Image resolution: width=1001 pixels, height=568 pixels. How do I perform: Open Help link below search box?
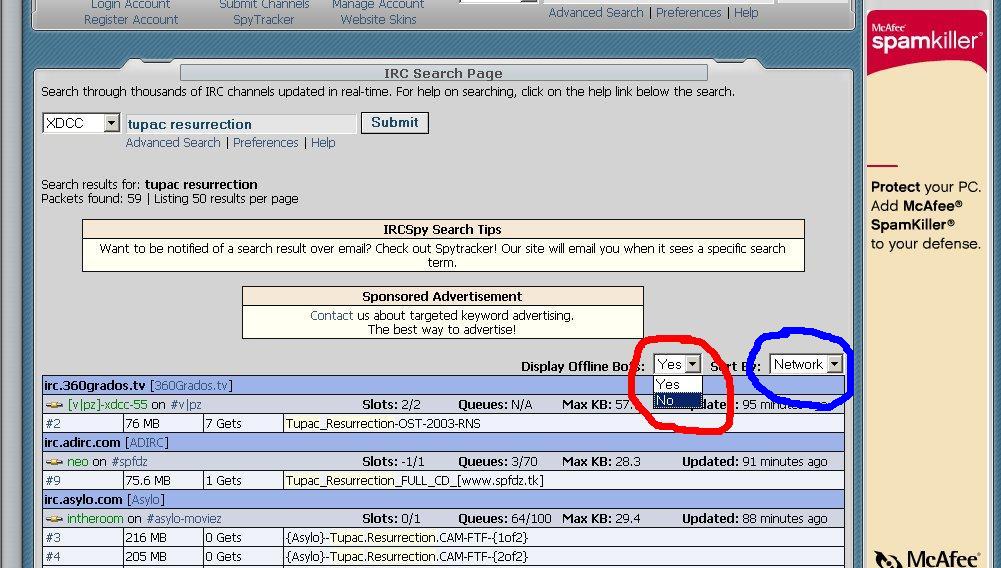click(x=323, y=142)
